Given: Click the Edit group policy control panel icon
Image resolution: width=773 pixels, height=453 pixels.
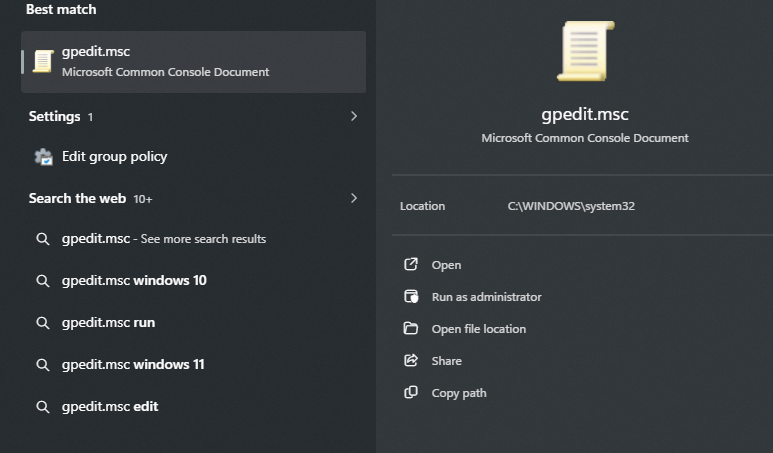Looking at the screenshot, I should (43, 157).
